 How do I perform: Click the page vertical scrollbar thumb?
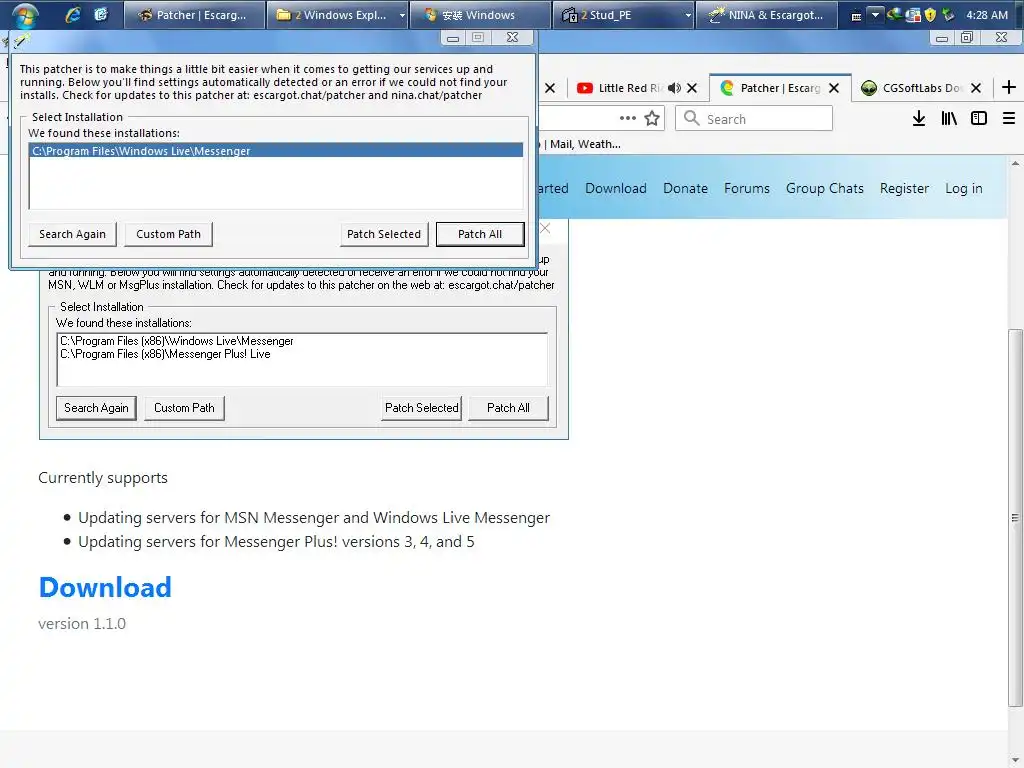tap(1016, 517)
